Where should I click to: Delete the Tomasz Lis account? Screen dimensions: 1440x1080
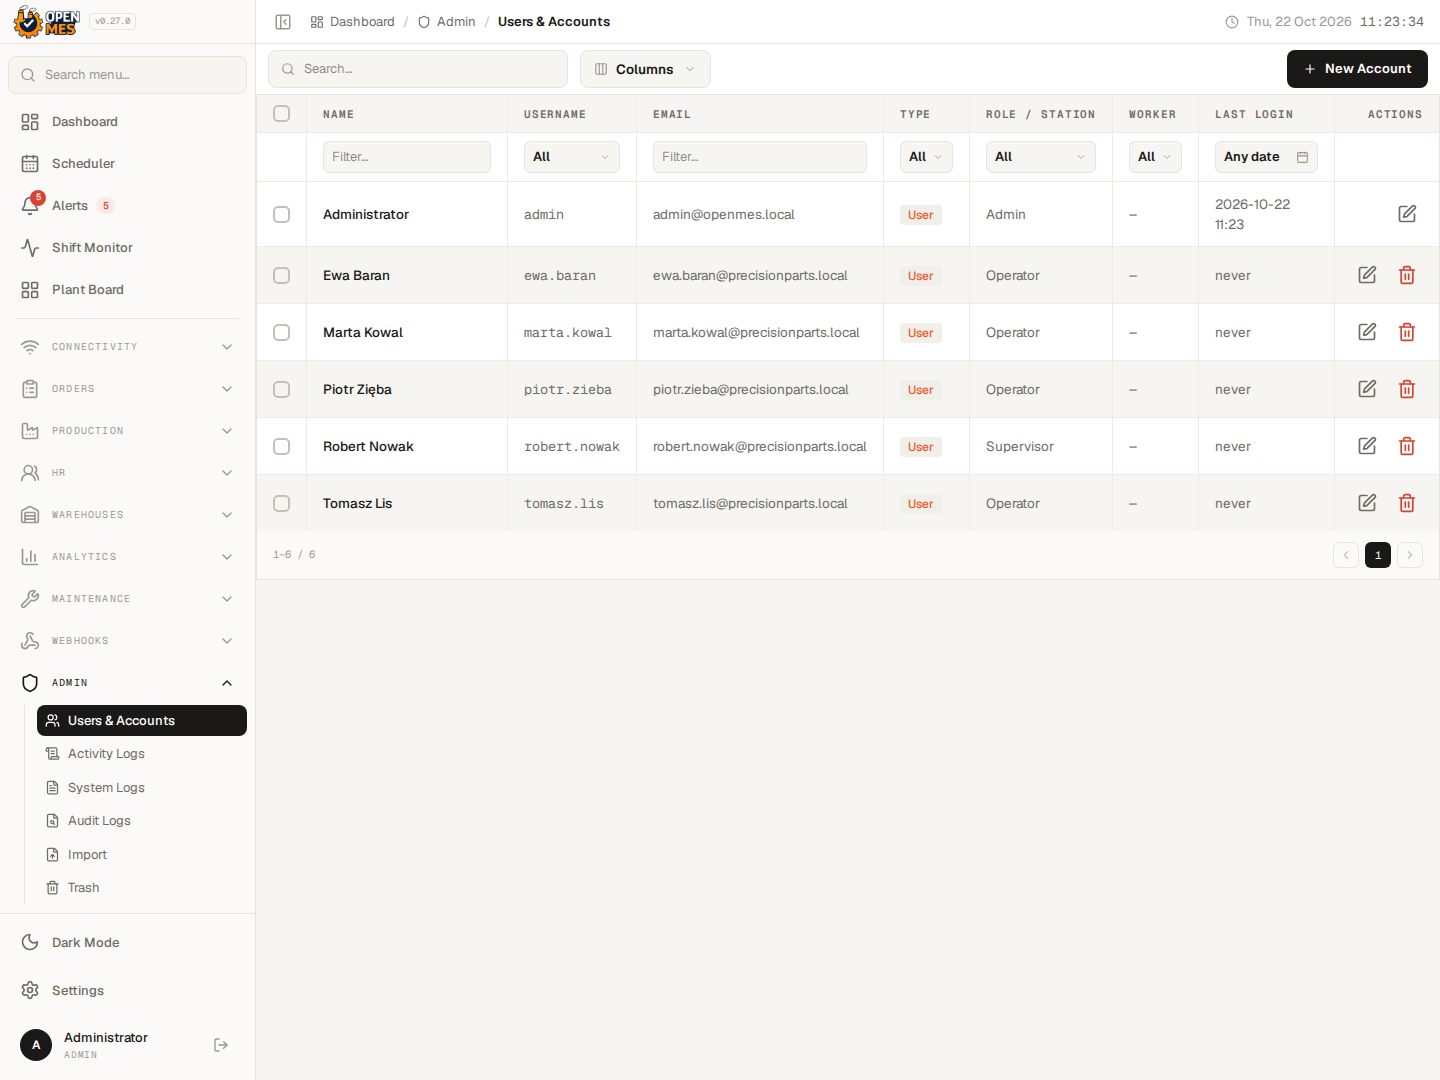(x=1407, y=503)
